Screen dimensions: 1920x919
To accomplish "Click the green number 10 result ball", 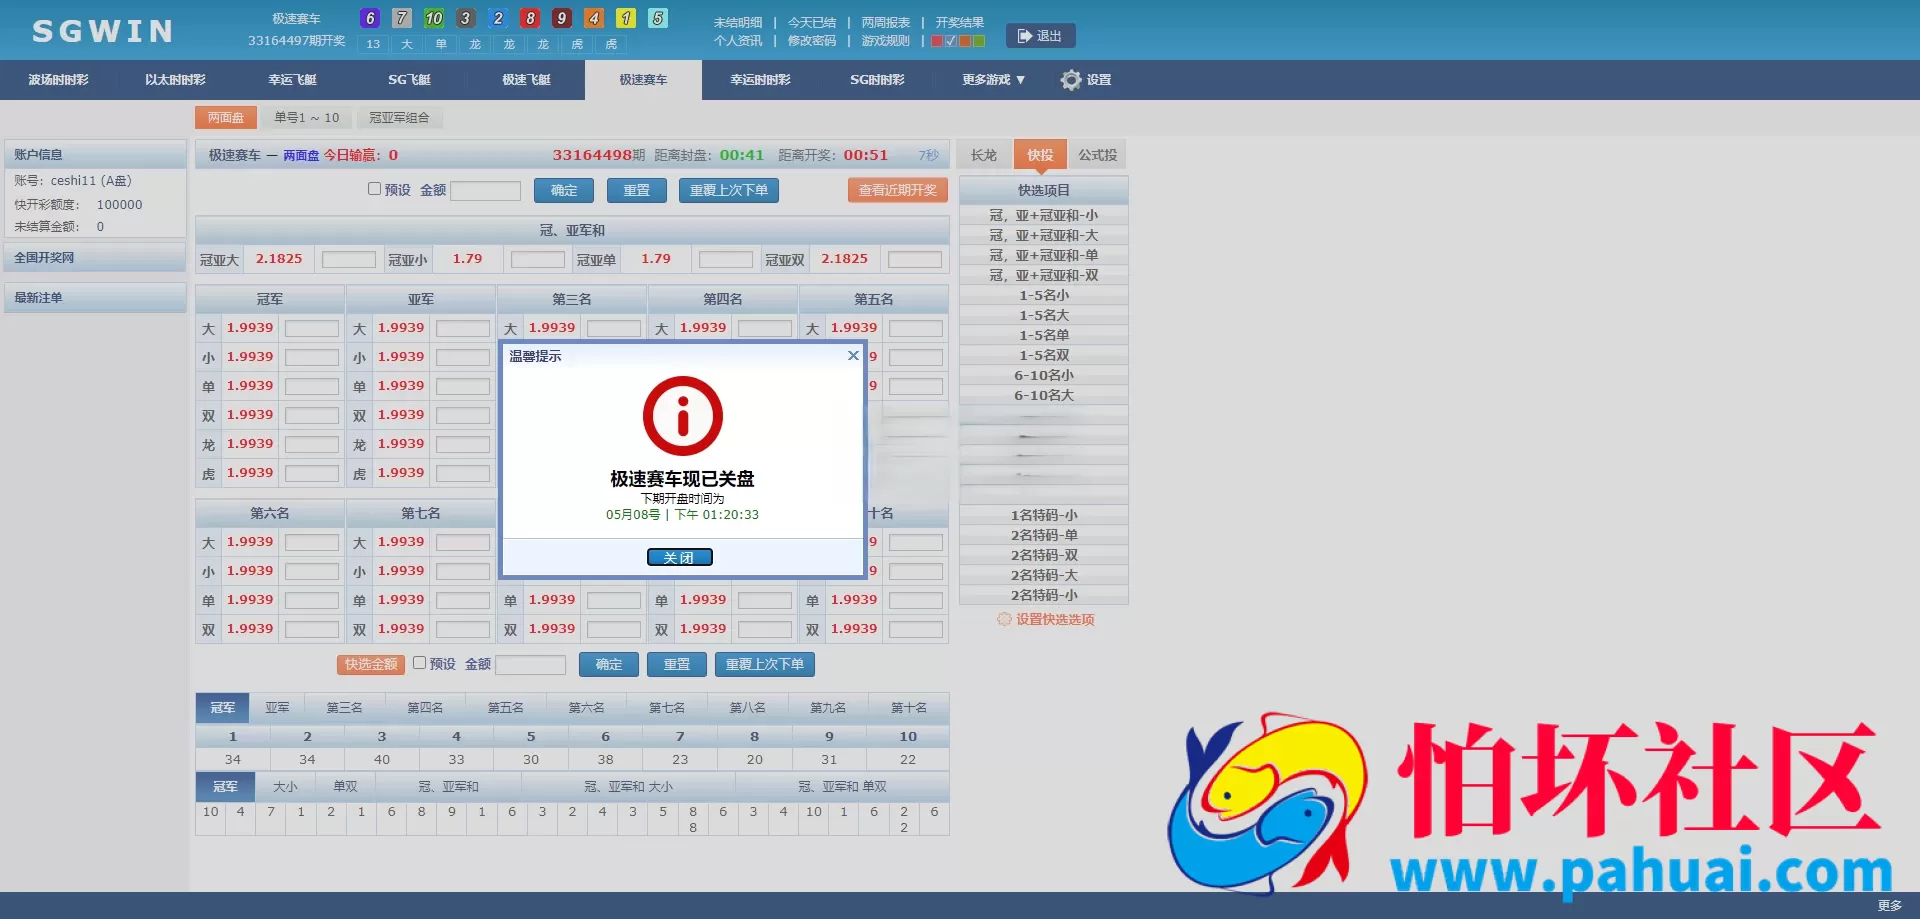I will (434, 18).
